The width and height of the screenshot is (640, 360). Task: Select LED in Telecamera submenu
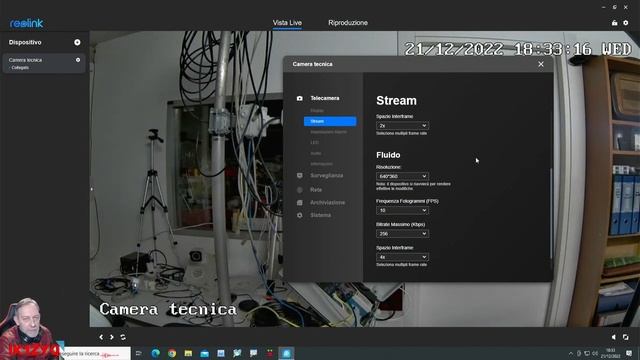coord(314,142)
